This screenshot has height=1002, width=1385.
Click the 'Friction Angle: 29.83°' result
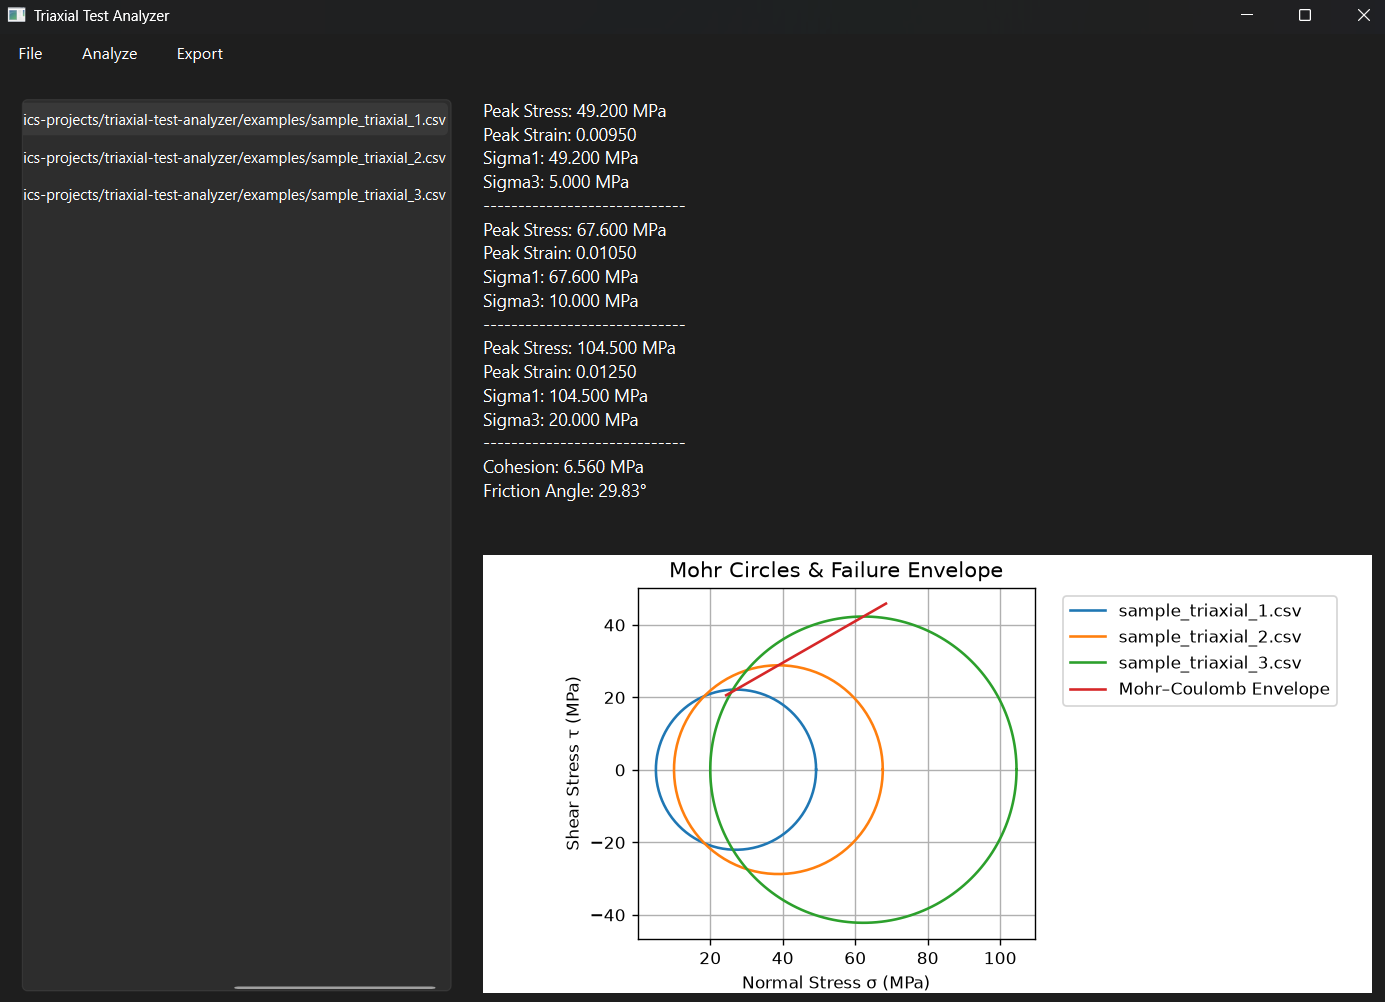[x=565, y=491]
